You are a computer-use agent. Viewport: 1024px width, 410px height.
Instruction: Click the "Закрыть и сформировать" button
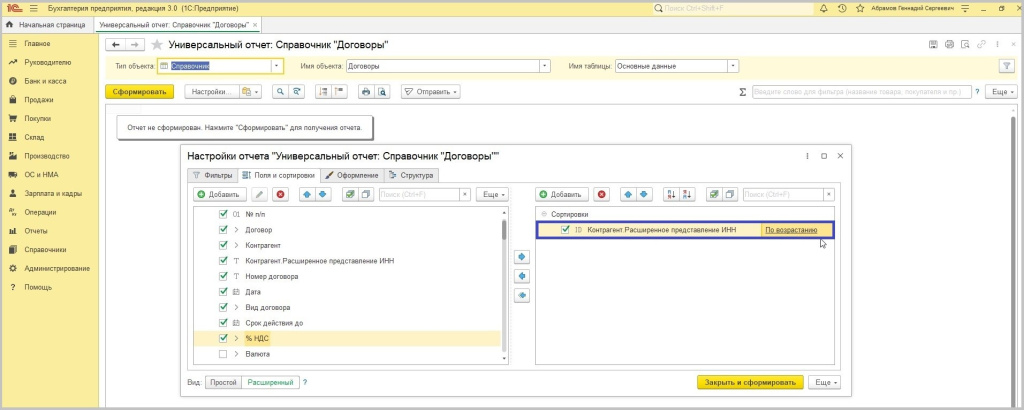tap(750, 382)
